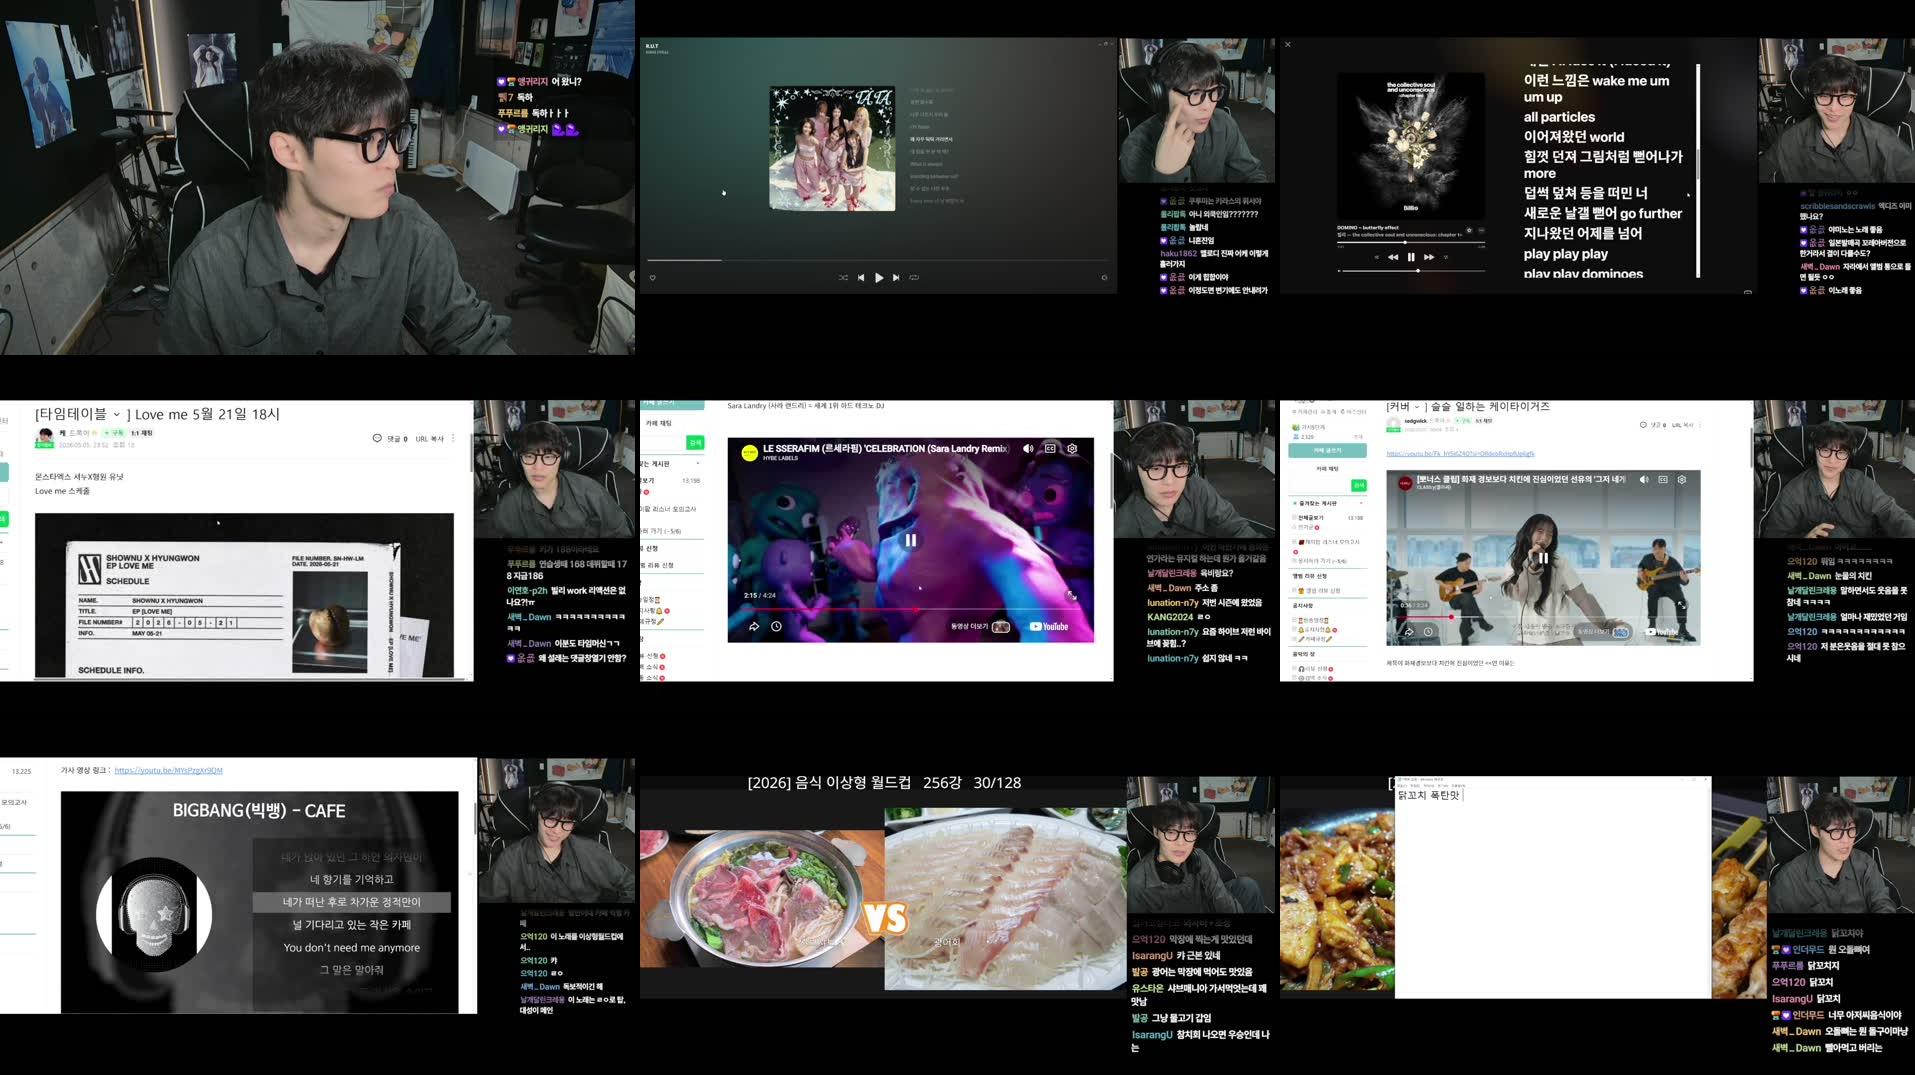The width and height of the screenshot is (1915, 1075).
Task: Choose the left hot pot food image
Action: tap(762, 899)
